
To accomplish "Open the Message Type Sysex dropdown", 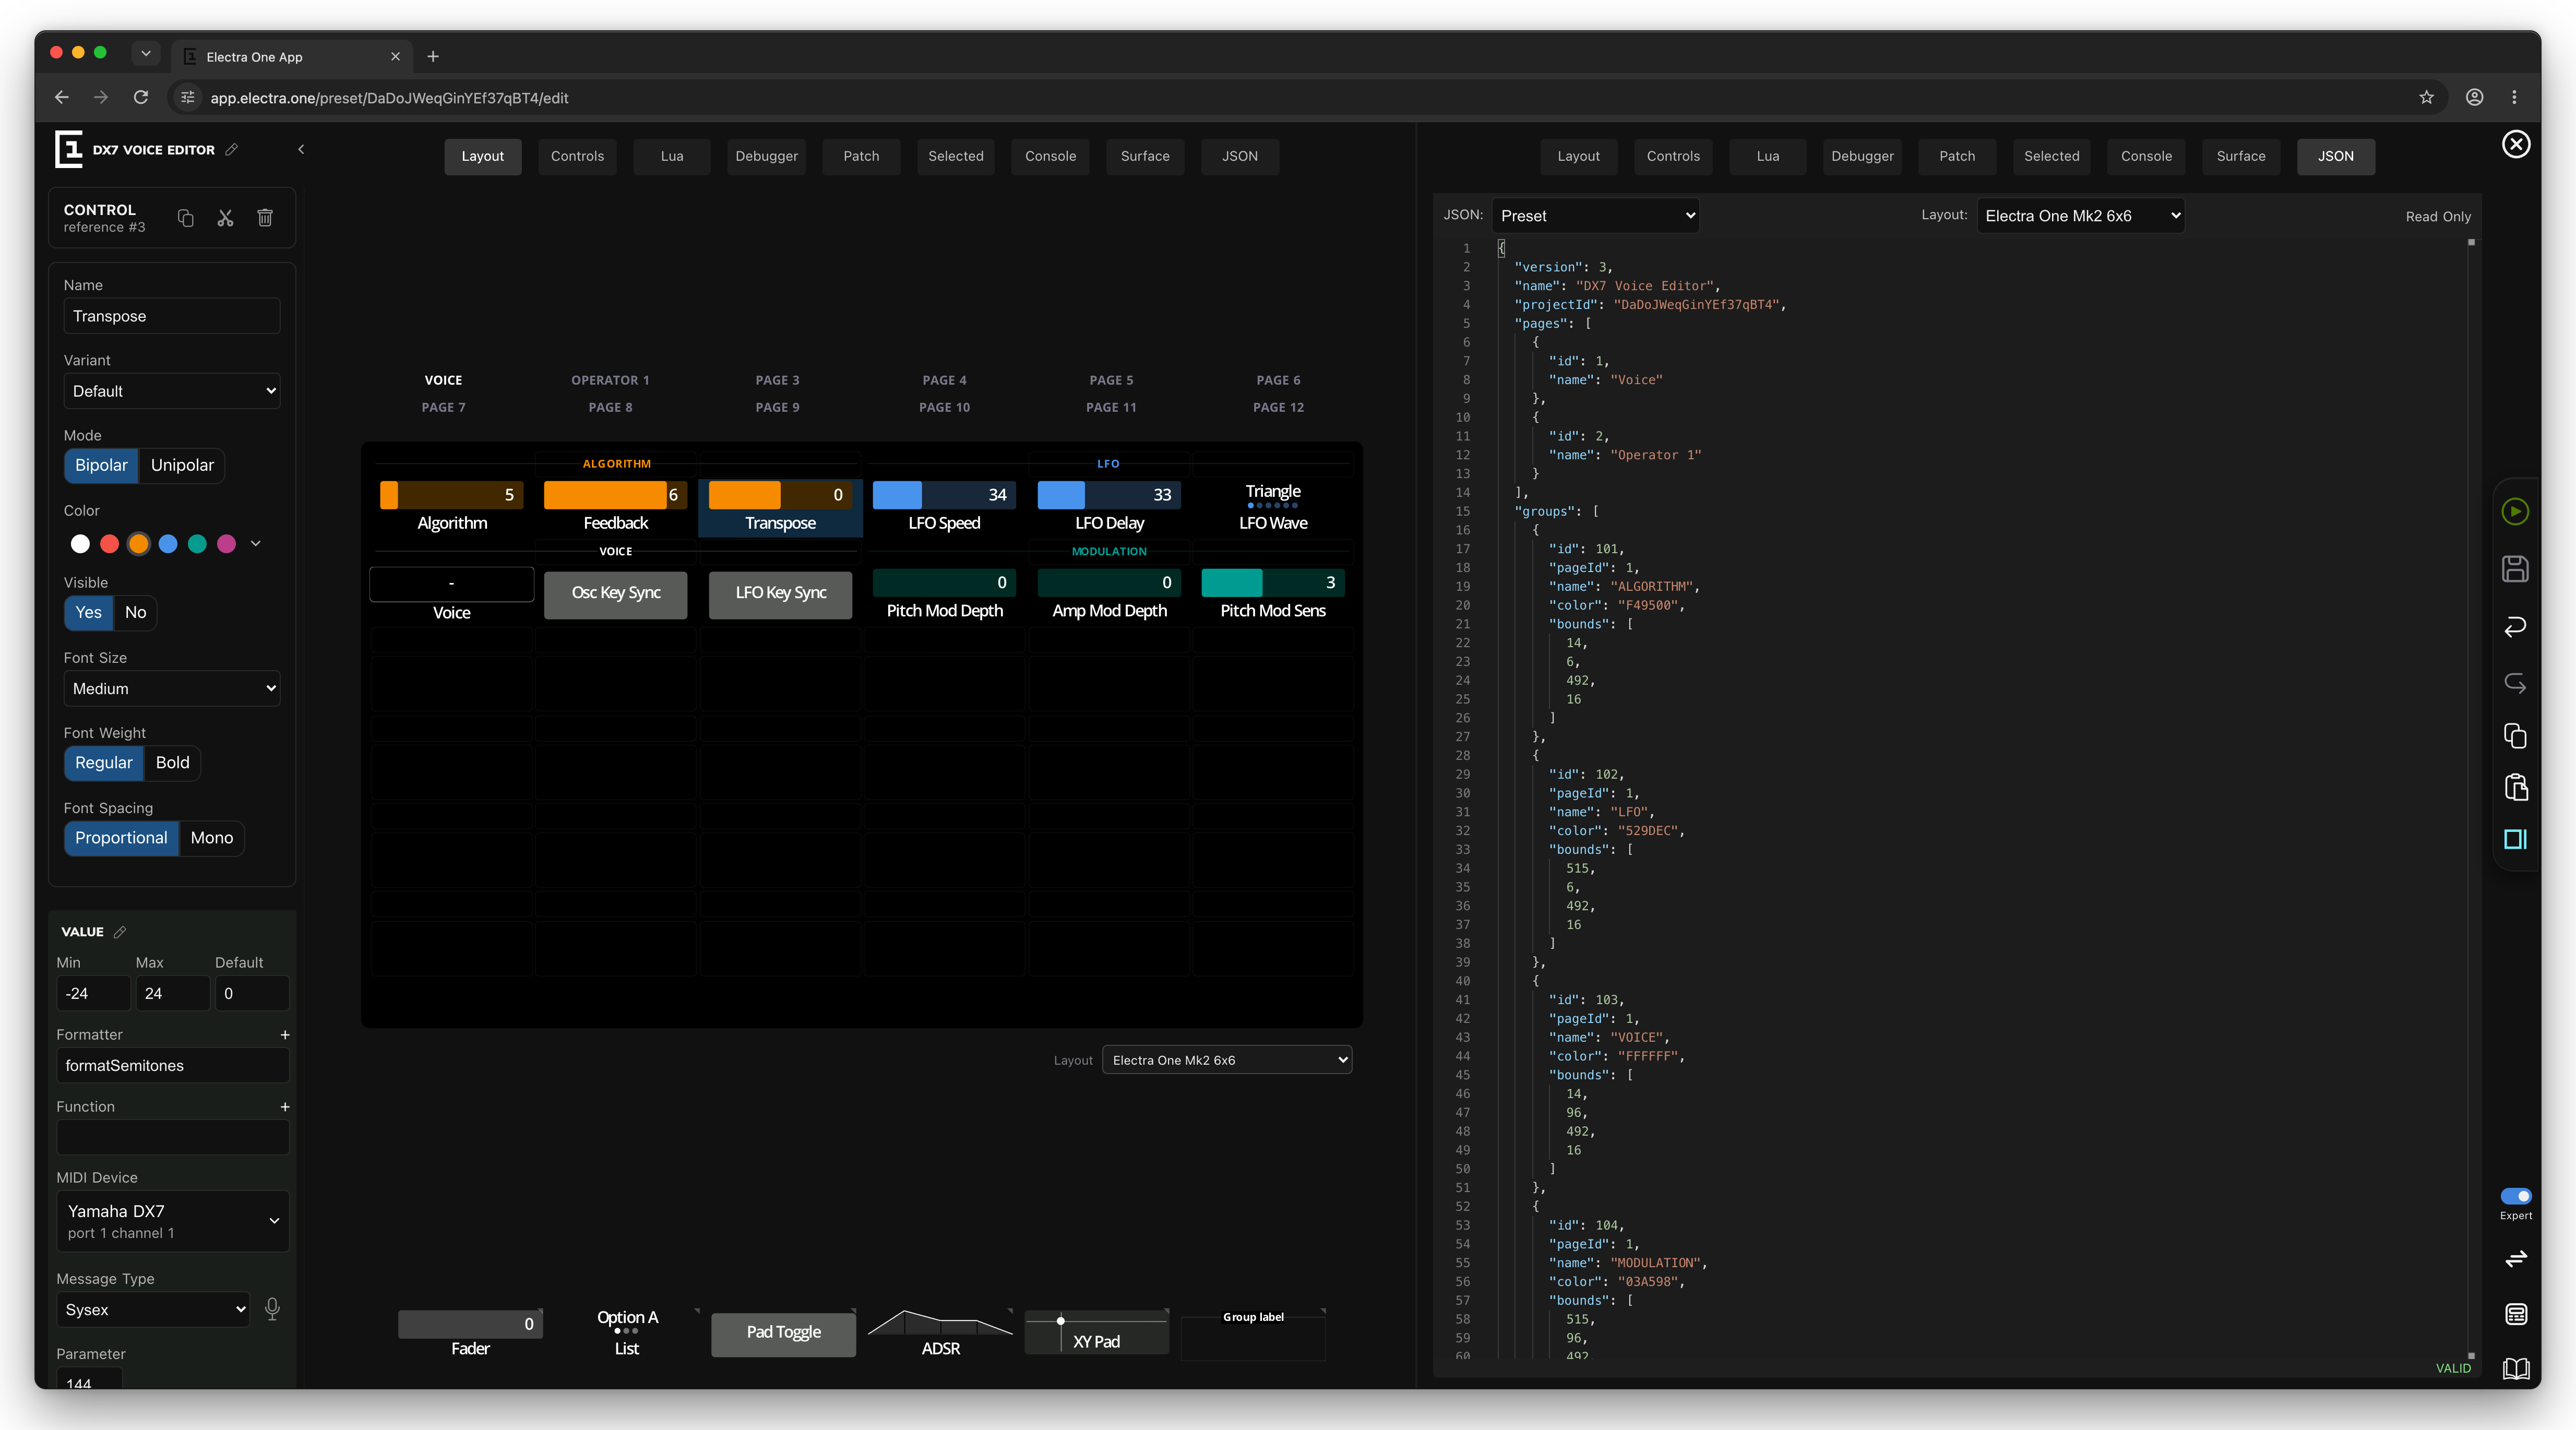I will coord(153,1310).
